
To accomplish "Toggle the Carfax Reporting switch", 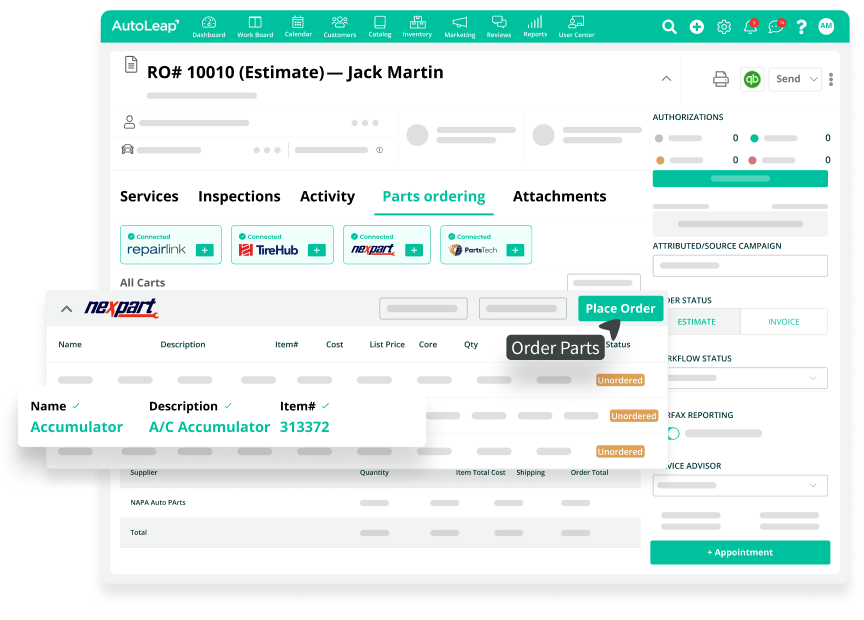I will [x=673, y=433].
